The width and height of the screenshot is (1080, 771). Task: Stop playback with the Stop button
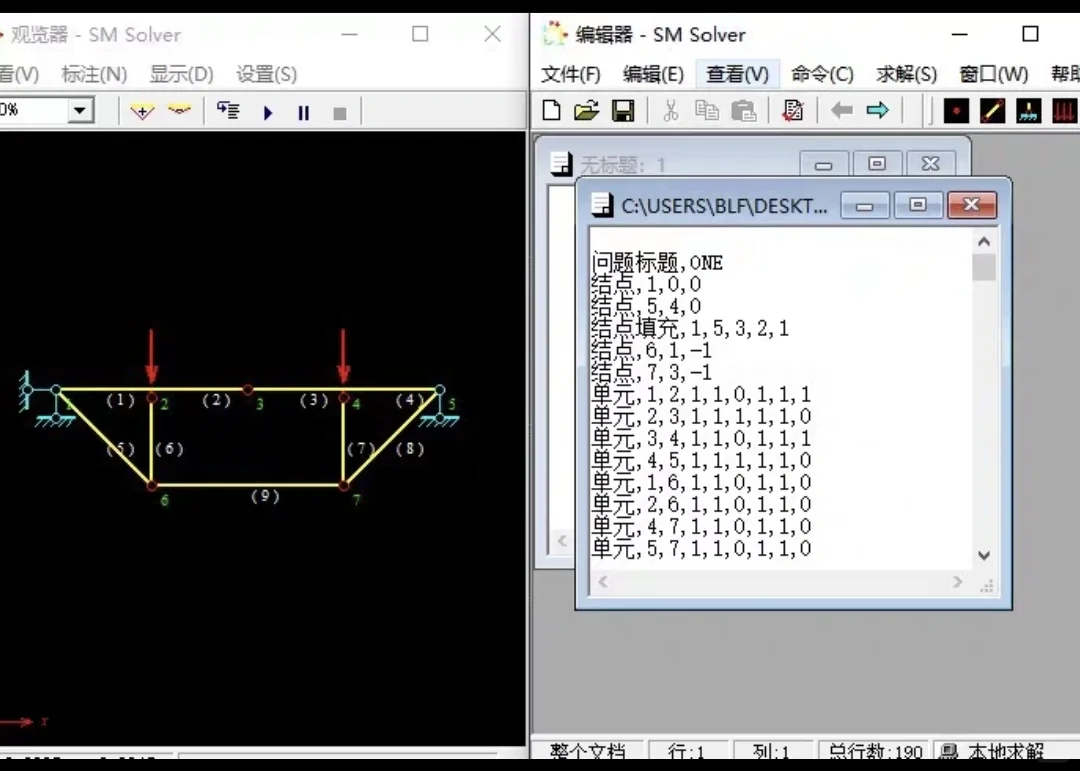click(x=339, y=112)
